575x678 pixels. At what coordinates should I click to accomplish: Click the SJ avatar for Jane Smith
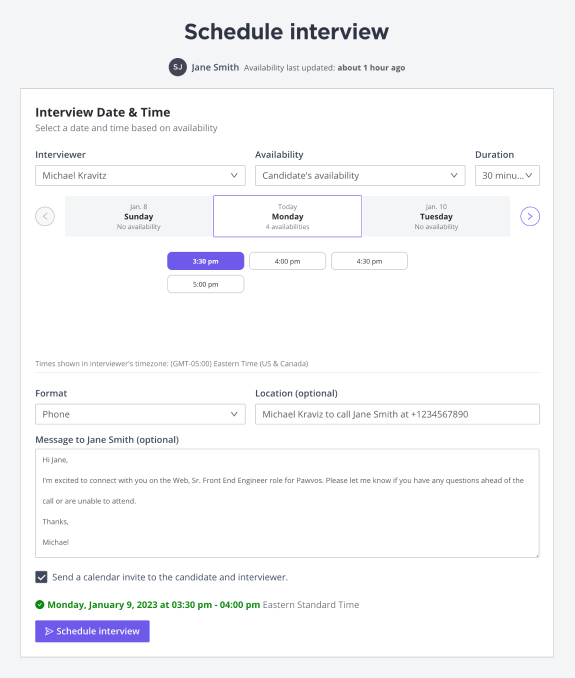pyautogui.click(x=178, y=67)
